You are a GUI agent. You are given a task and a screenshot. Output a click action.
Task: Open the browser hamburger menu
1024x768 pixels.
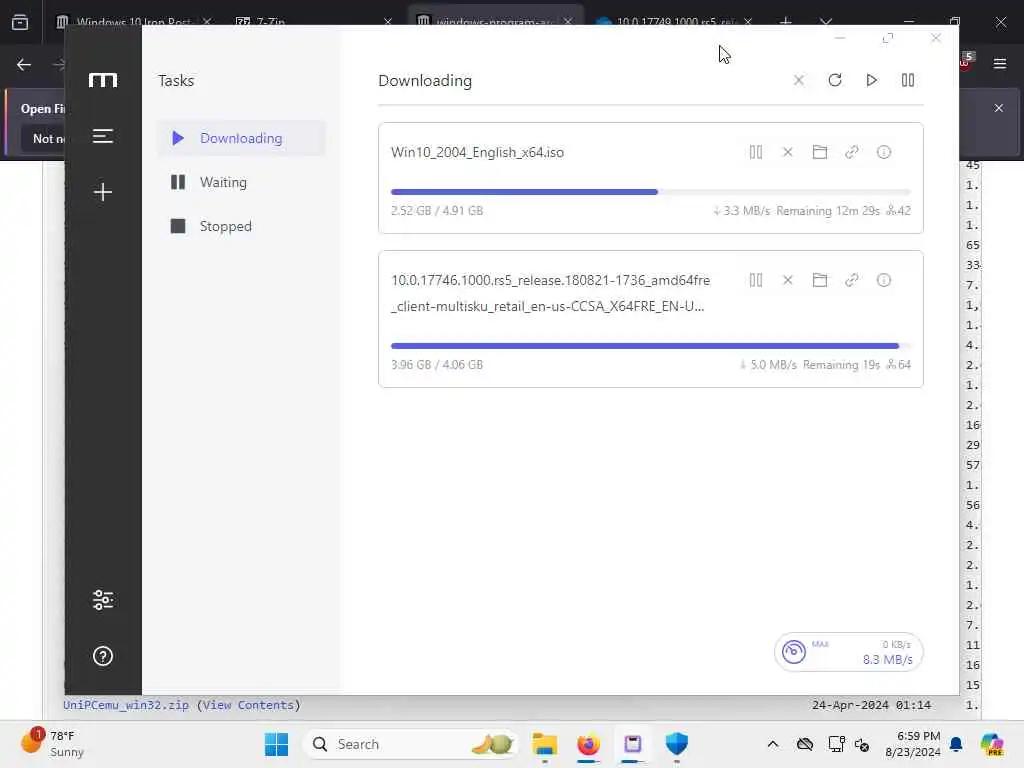(999, 64)
